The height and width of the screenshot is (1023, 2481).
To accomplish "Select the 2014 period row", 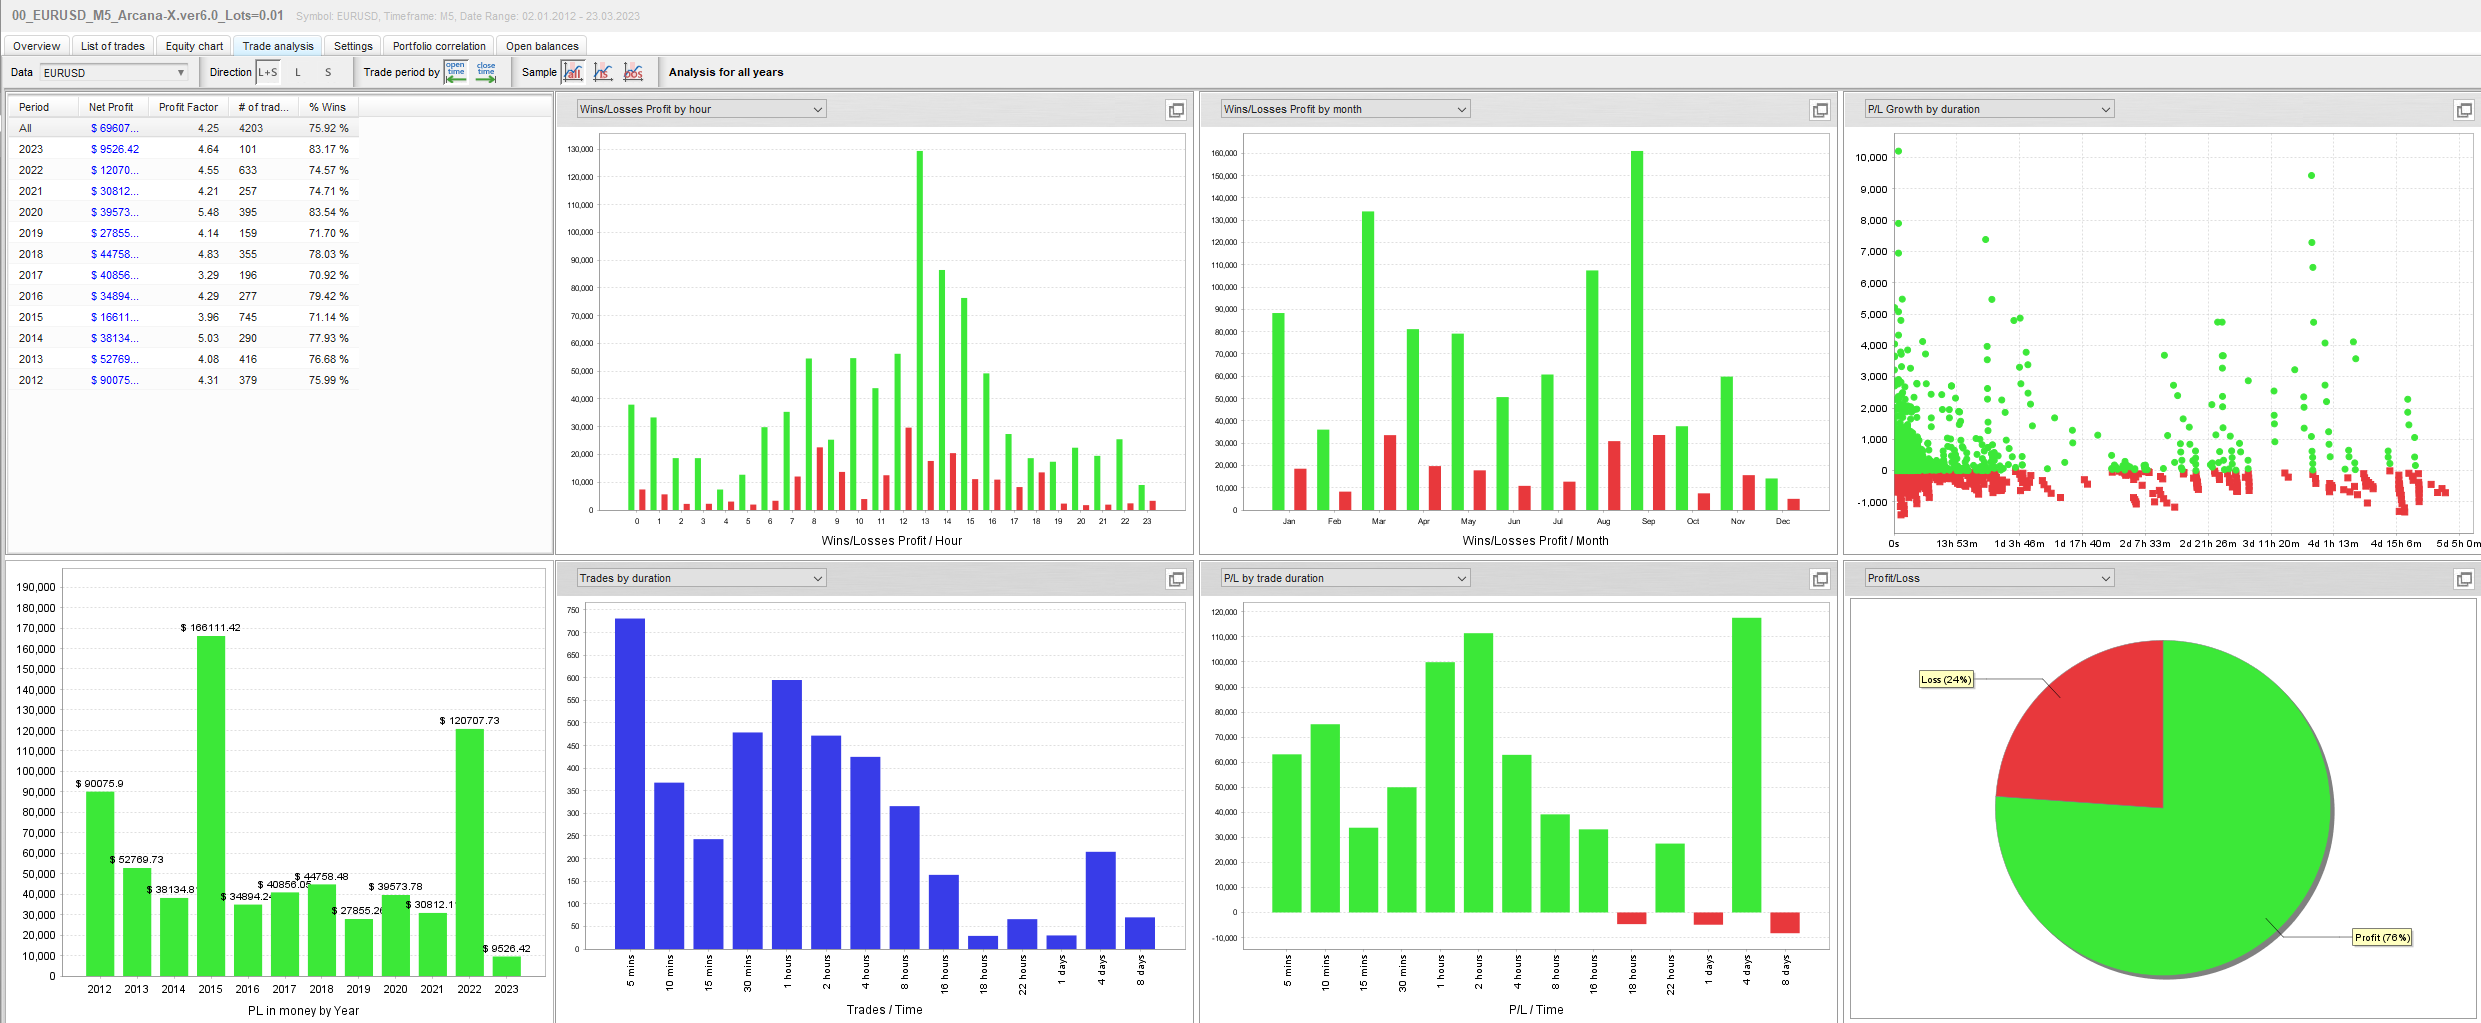I will [183, 338].
